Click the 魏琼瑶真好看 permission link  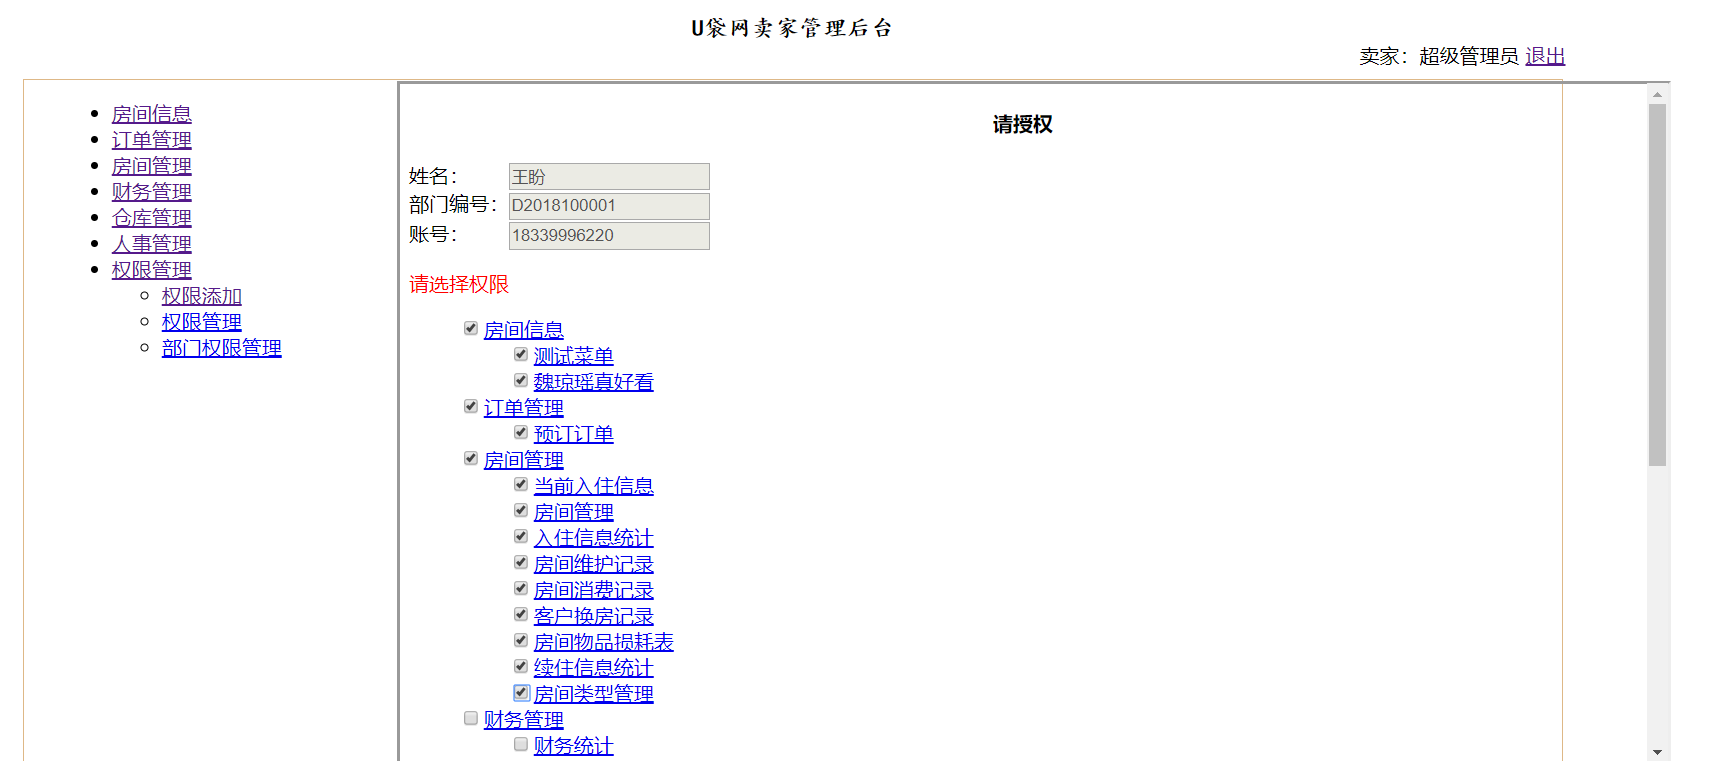coord(593,382)
